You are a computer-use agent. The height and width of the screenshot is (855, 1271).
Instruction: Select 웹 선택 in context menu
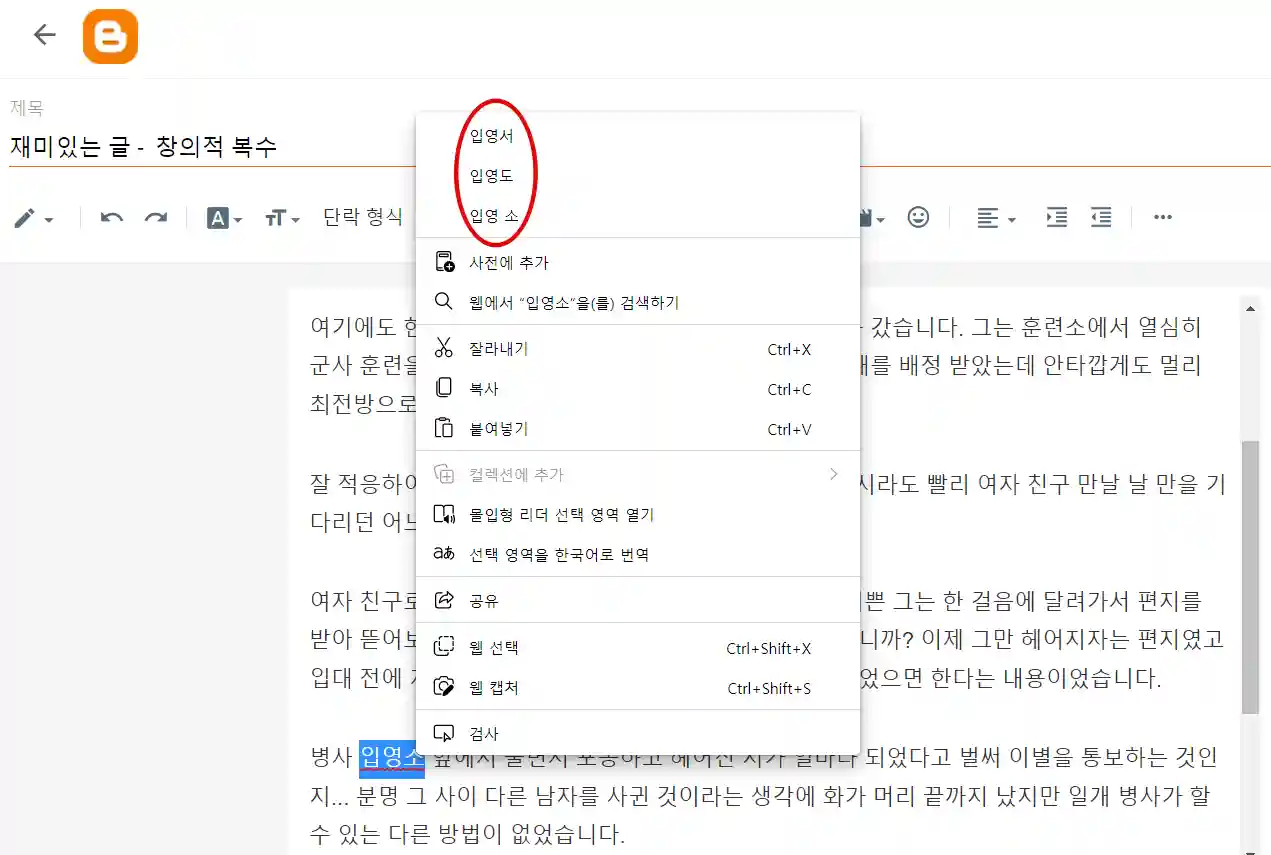coord(638,648)
